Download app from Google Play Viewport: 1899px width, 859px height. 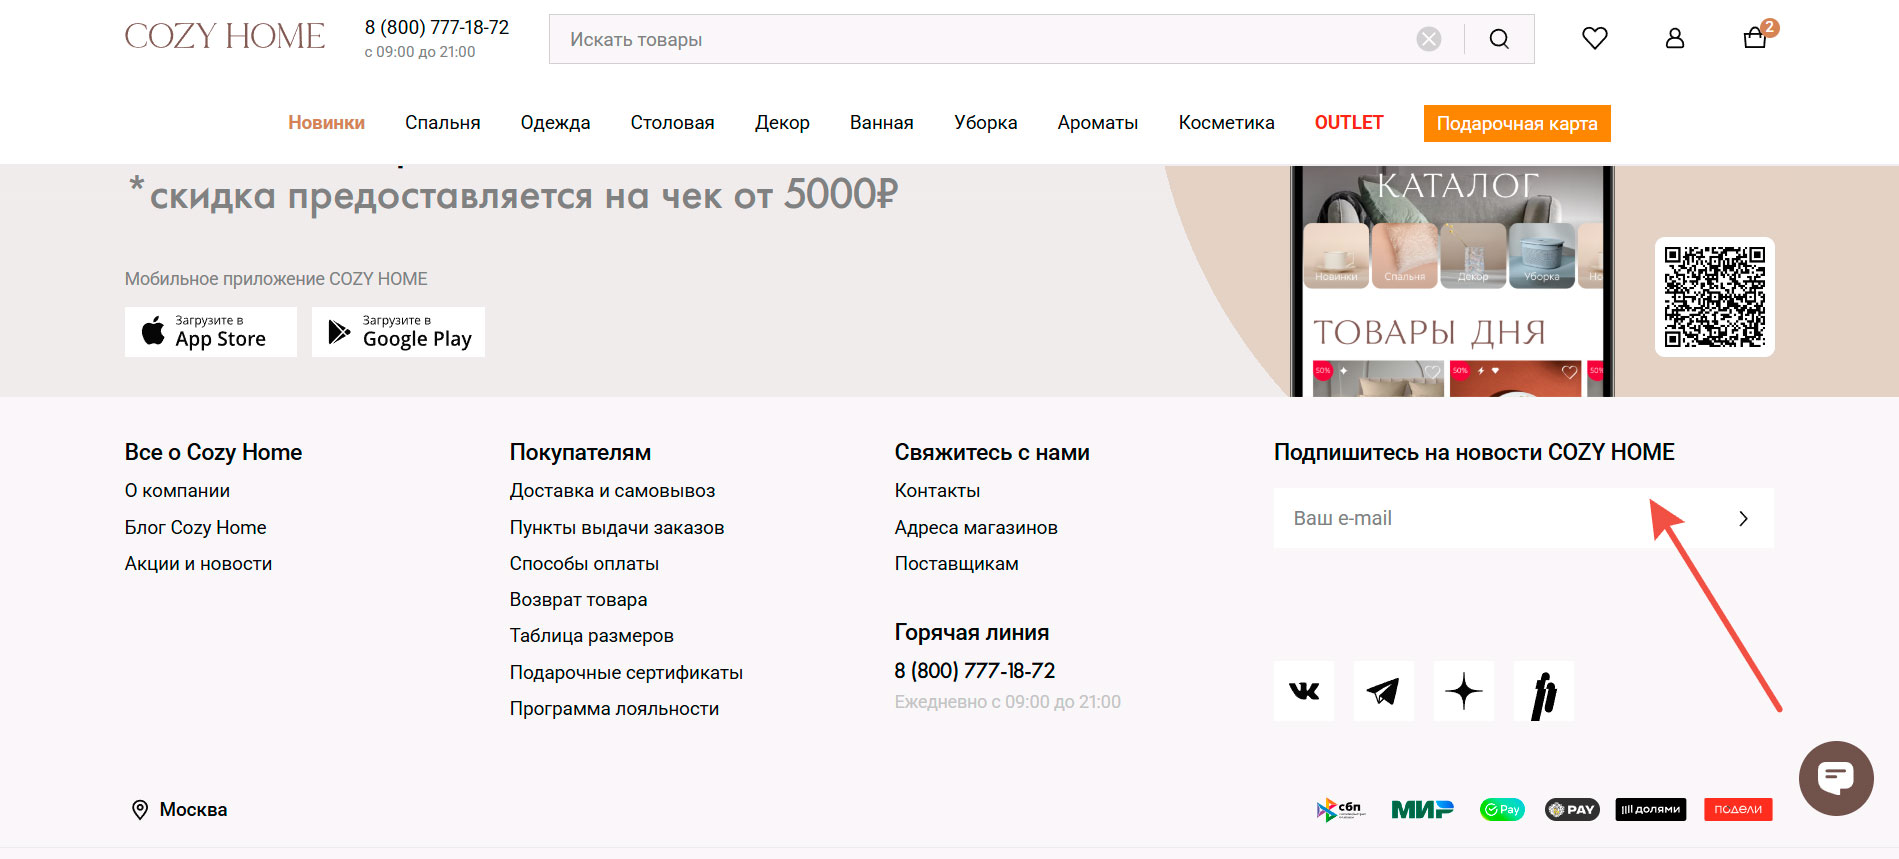pos(398,332)
